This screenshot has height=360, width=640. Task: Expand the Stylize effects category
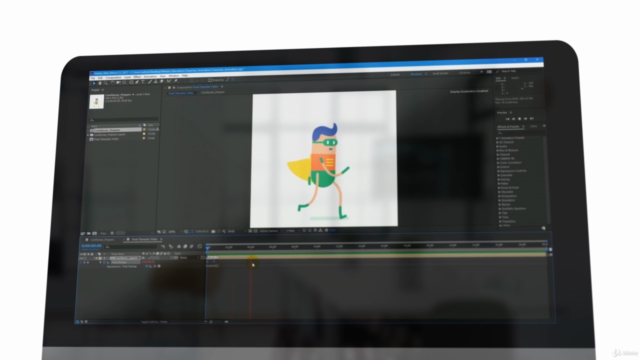[x=500, y=204]
